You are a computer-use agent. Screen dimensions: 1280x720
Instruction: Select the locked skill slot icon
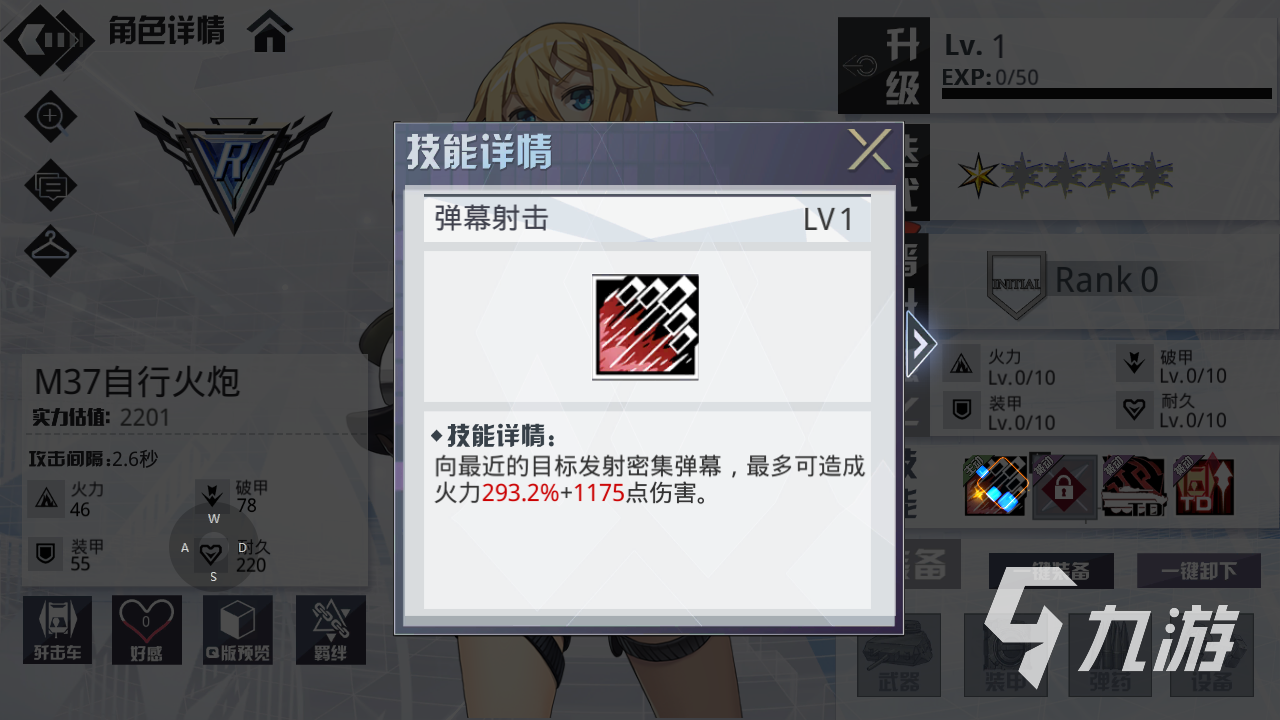point(1063,487)
